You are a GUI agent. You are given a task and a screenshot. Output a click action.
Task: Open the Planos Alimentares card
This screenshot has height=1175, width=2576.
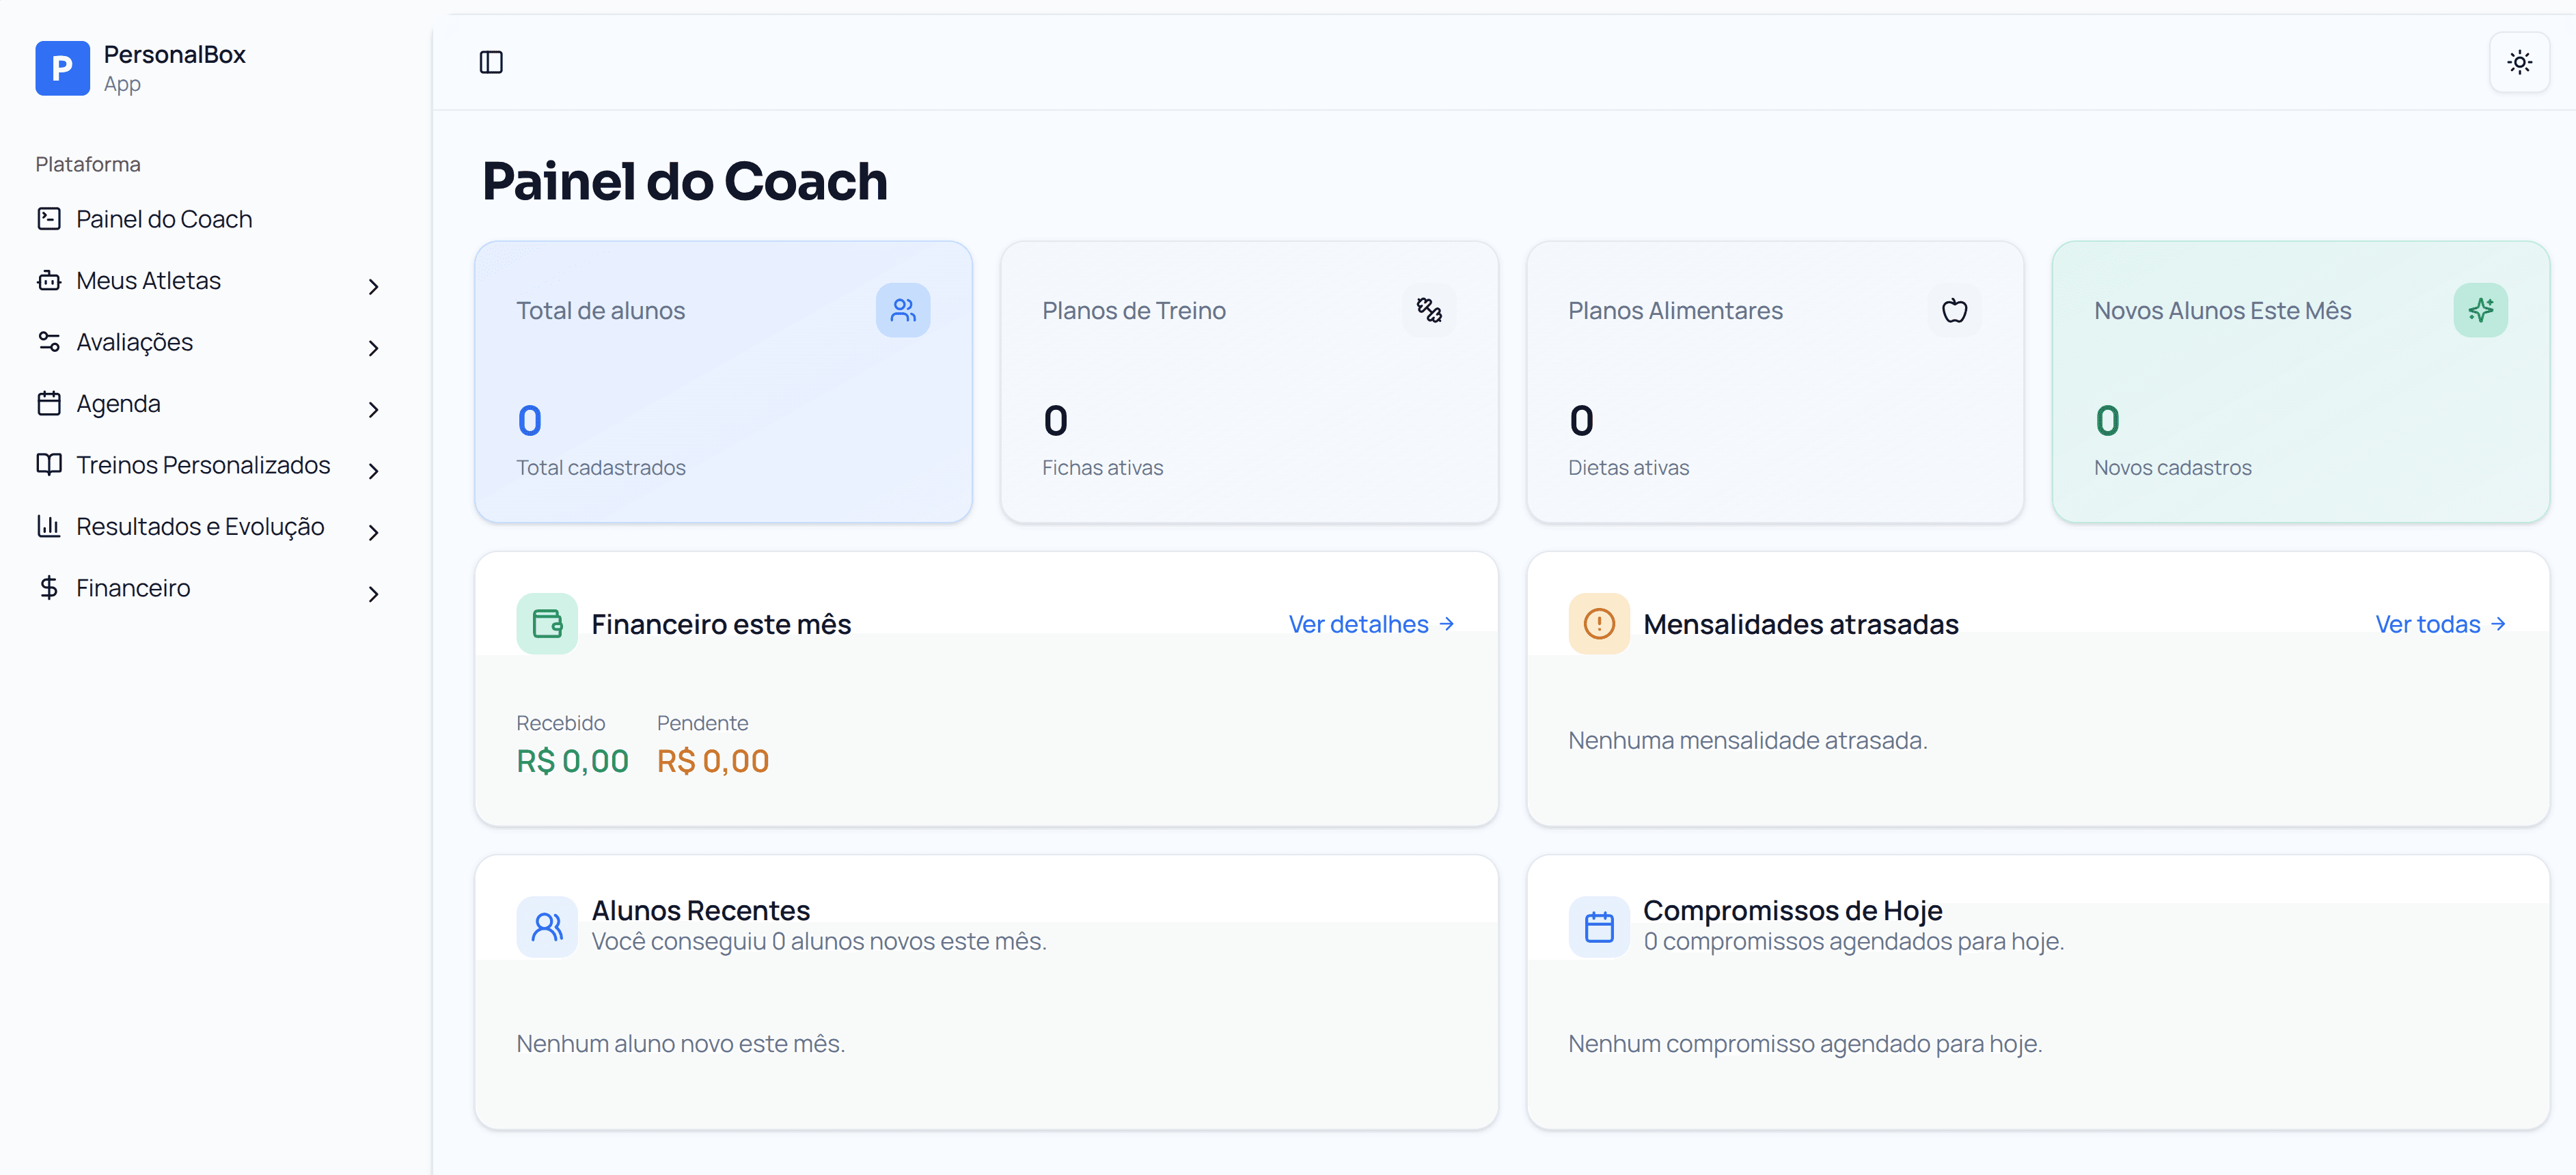point(1775,381)
